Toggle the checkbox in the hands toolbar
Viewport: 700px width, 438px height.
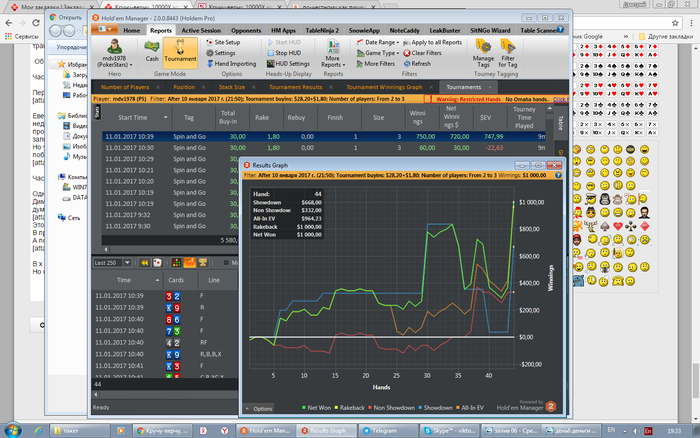(226, 263)
